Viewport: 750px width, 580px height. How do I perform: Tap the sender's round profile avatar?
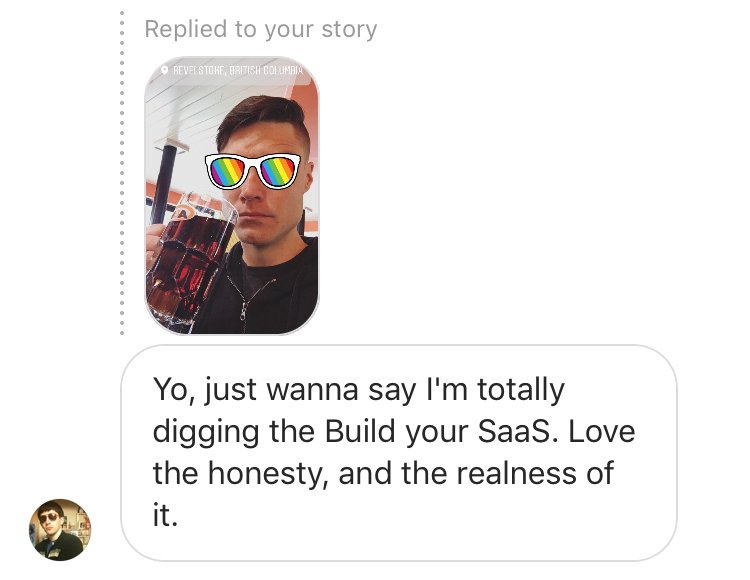tap(60, 529)
